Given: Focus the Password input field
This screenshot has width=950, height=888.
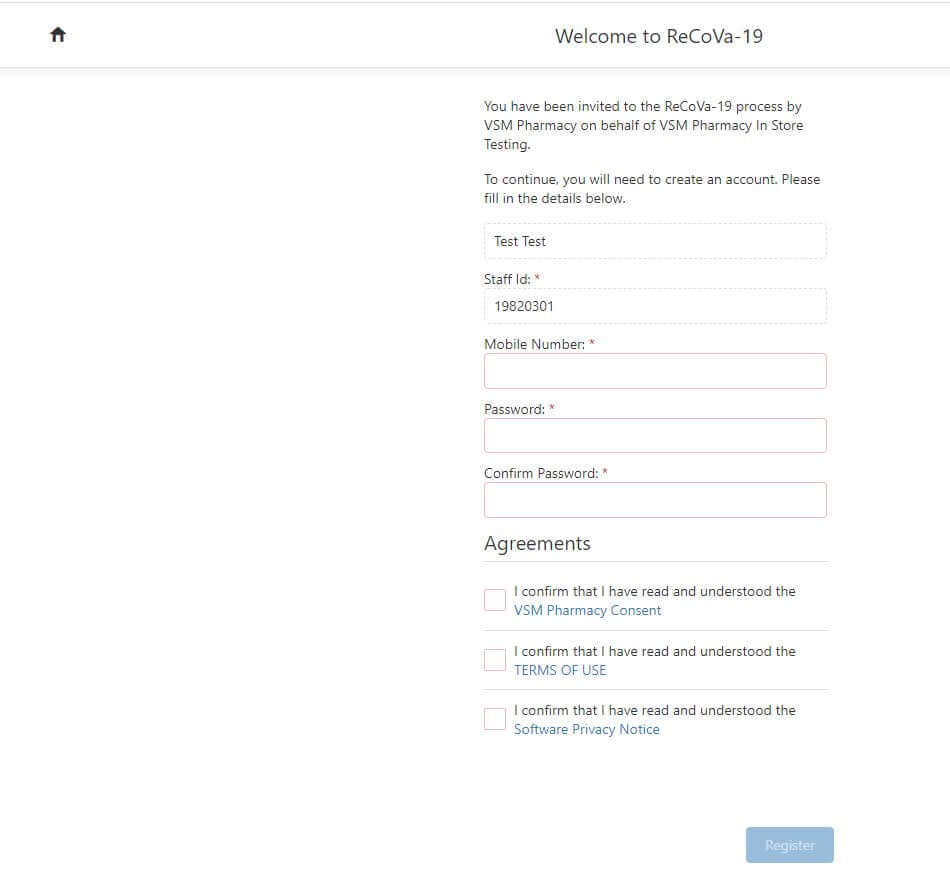Looking at the screenshot, I should click(655, 436).
